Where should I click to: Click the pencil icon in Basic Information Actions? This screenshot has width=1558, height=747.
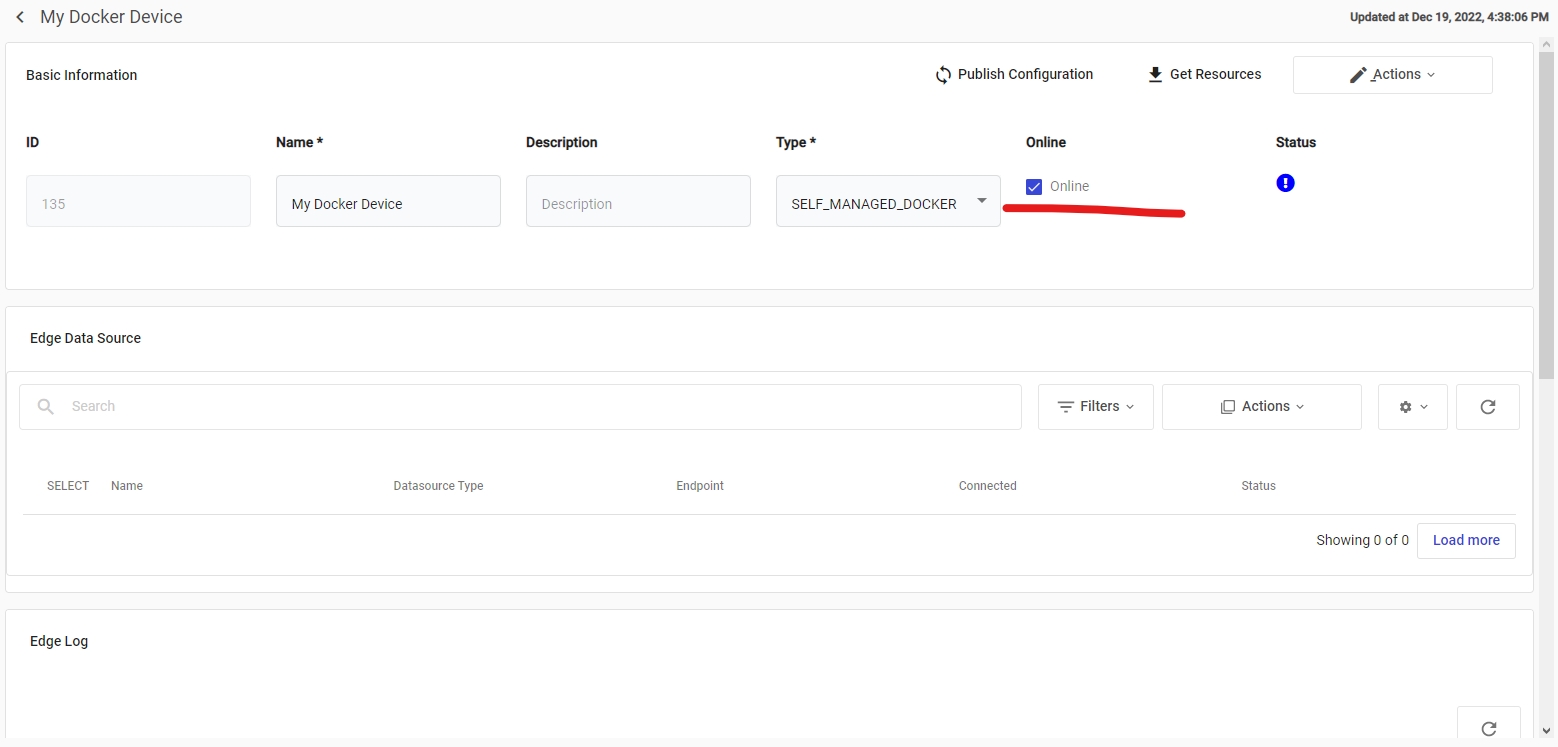point(1357,75)
